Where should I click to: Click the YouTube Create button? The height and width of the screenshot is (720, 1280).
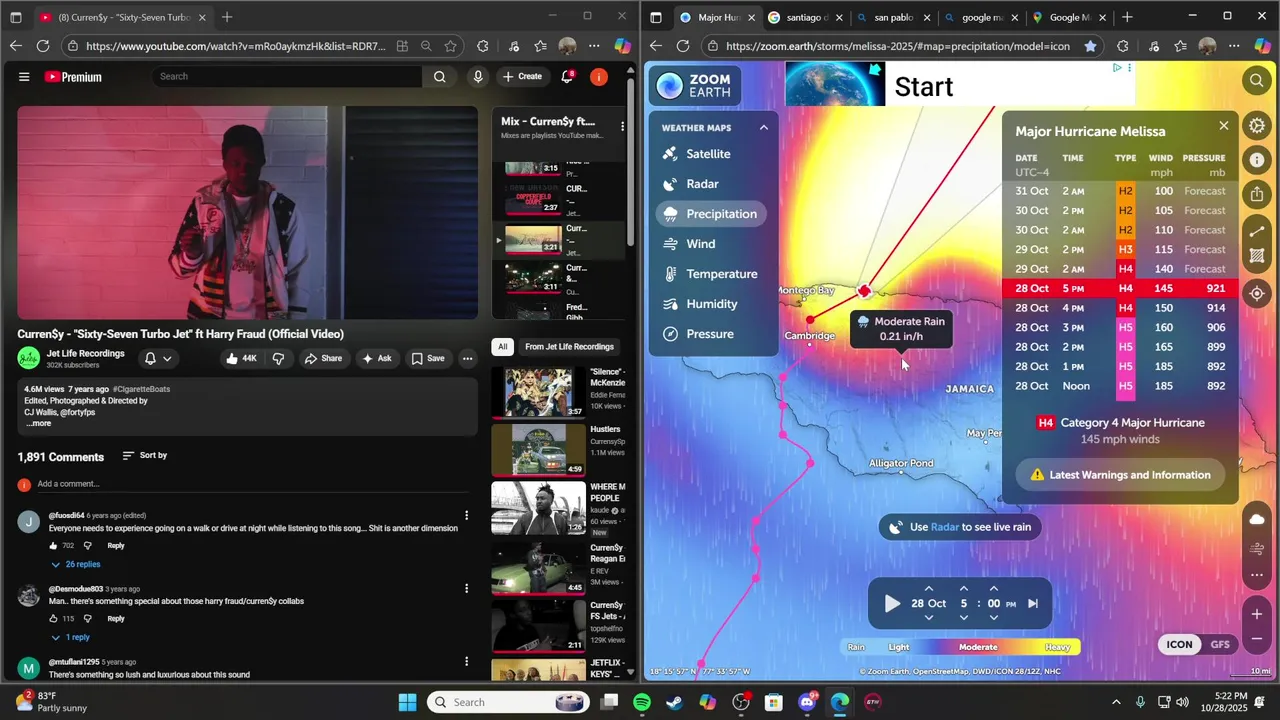coord(522,76)
